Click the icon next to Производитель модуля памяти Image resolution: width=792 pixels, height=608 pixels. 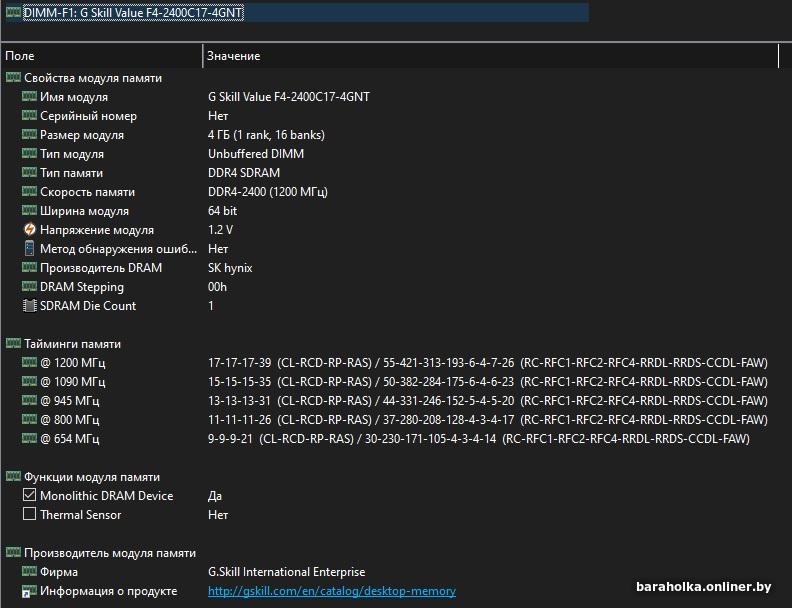(13, 552)
